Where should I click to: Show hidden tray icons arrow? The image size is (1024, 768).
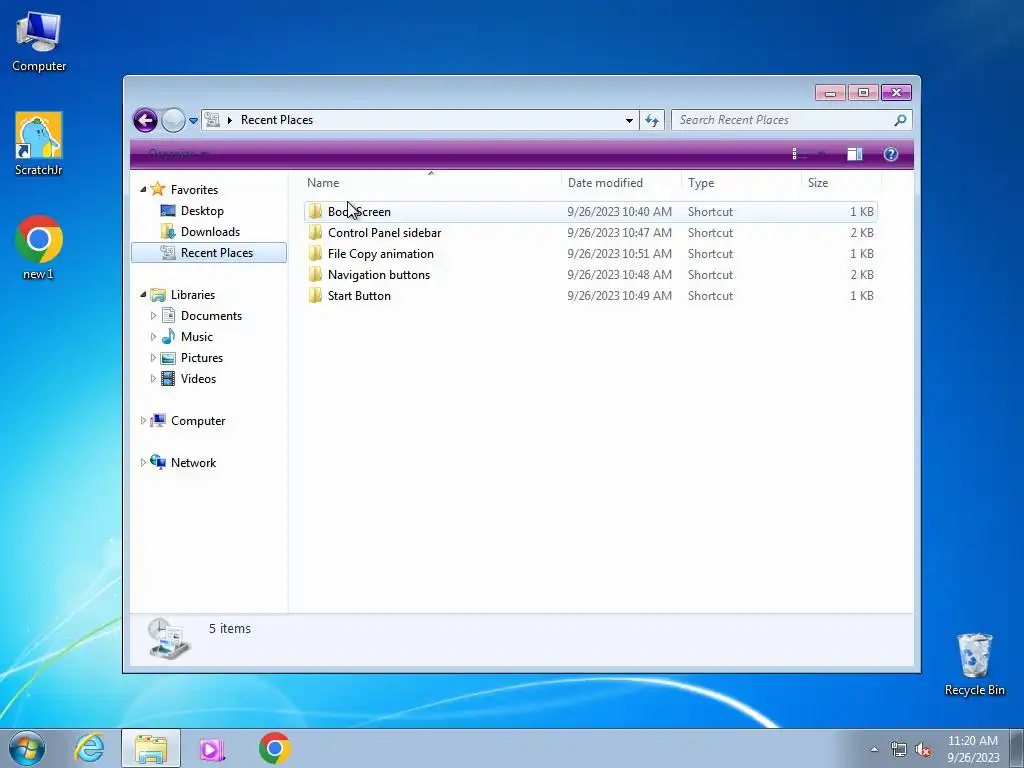[874, 749]
